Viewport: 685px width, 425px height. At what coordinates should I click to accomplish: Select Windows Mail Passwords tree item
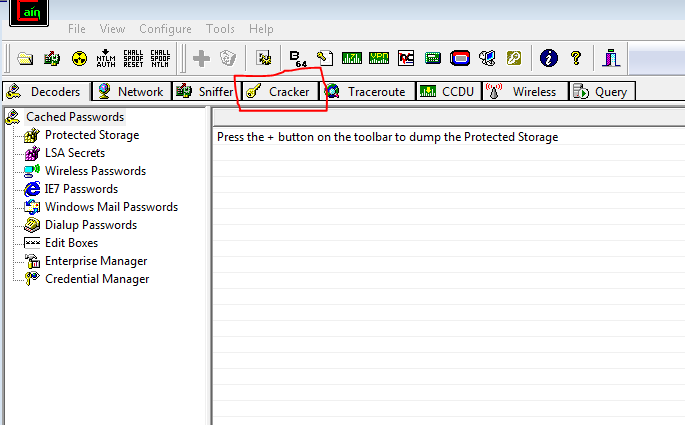tap(111, 207)
